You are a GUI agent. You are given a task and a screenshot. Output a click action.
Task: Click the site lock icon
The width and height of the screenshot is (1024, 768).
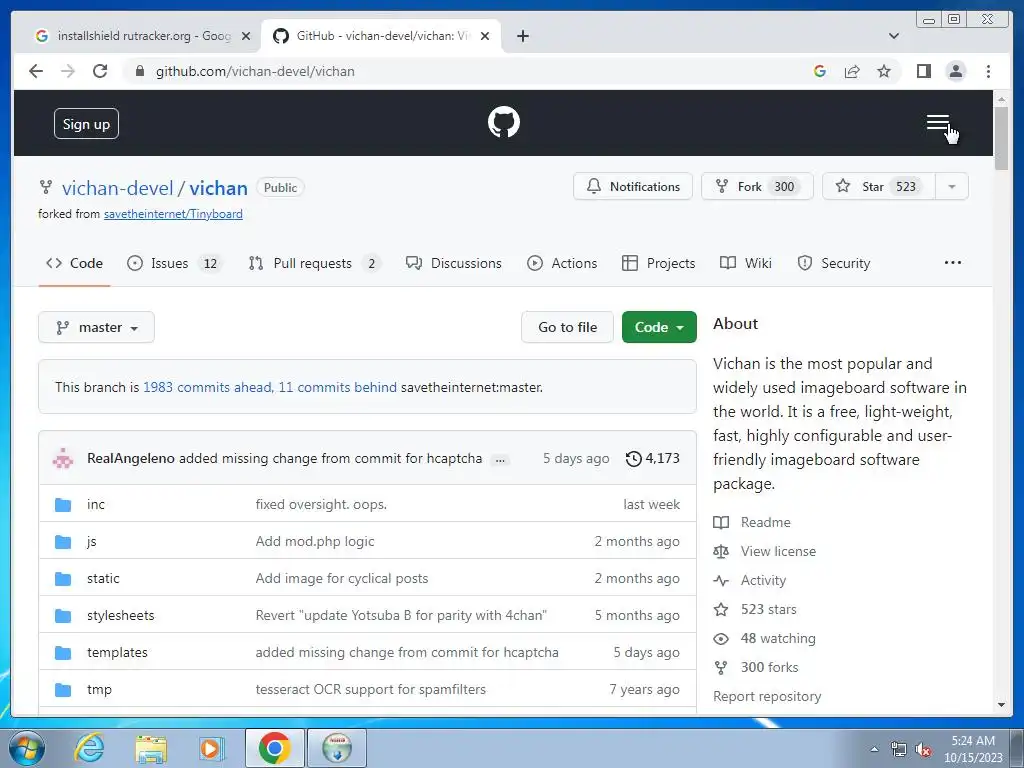point(139,71)
